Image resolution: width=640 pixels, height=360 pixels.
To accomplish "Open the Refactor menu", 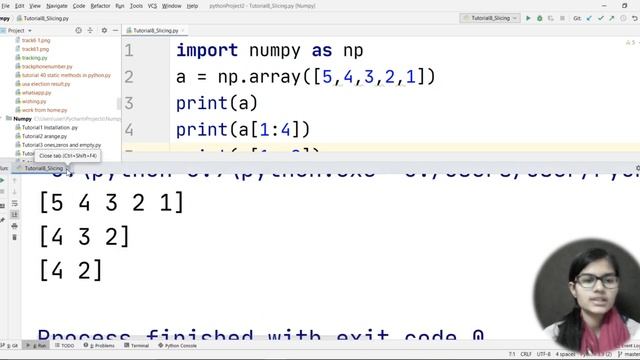I will click(x=100, y=6).
